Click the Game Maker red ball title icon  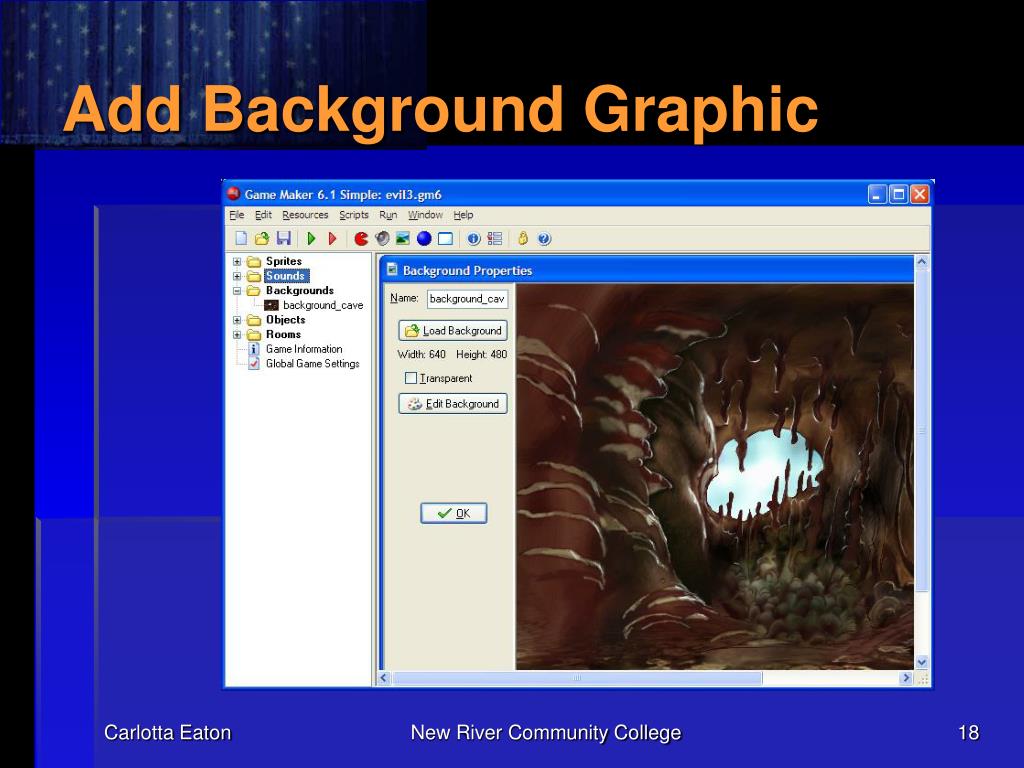[233, 194]
